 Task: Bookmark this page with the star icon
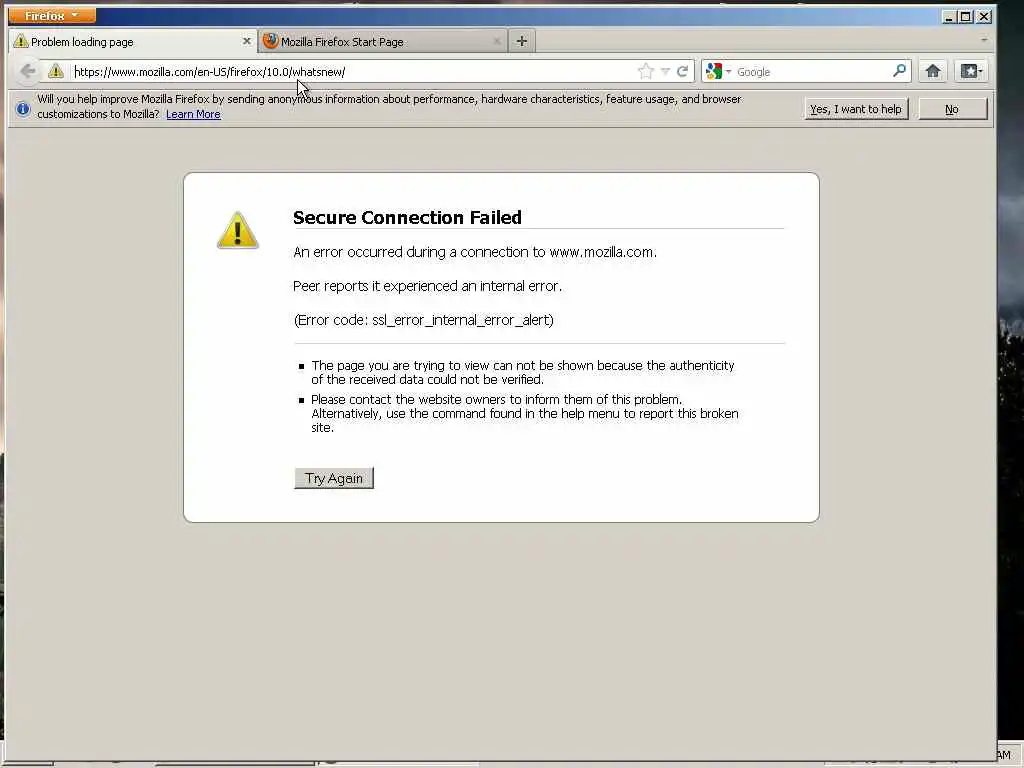(646, 71)
